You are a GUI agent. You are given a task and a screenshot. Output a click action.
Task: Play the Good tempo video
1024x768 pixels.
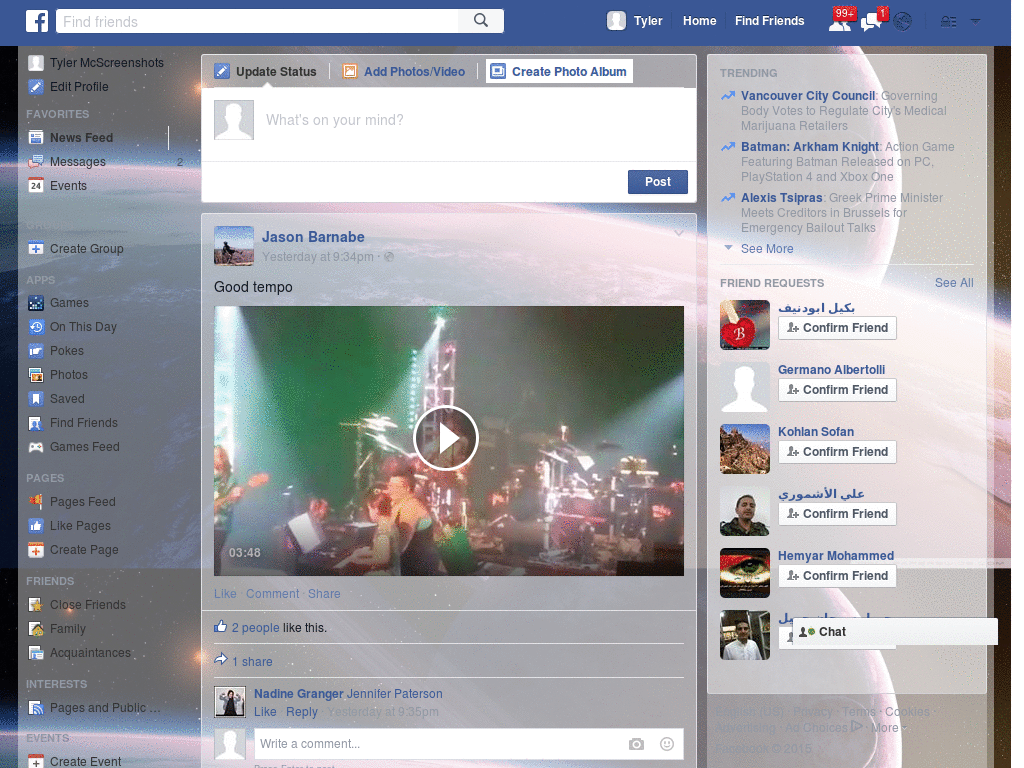446,438
